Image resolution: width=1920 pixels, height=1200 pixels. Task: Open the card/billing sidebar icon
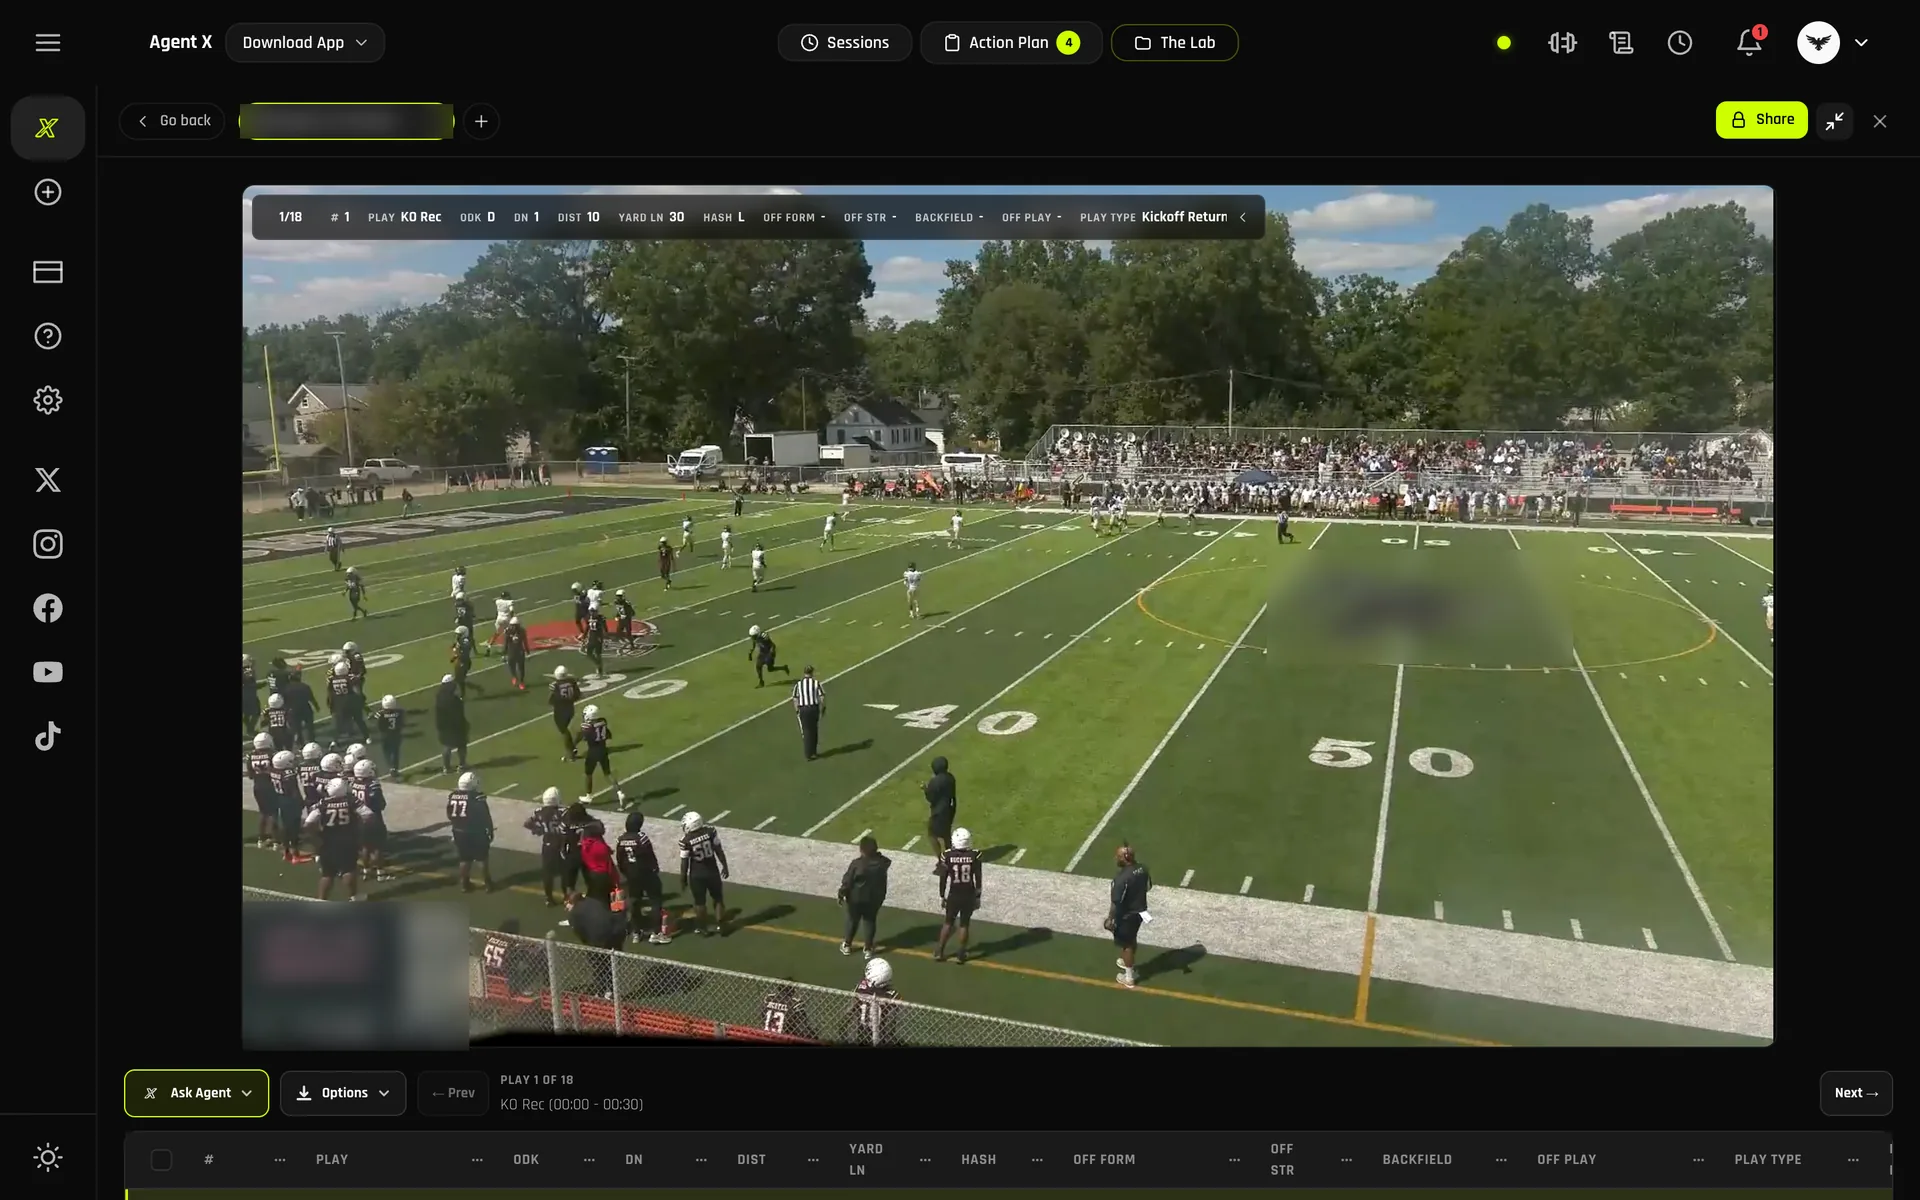[48, 272]
